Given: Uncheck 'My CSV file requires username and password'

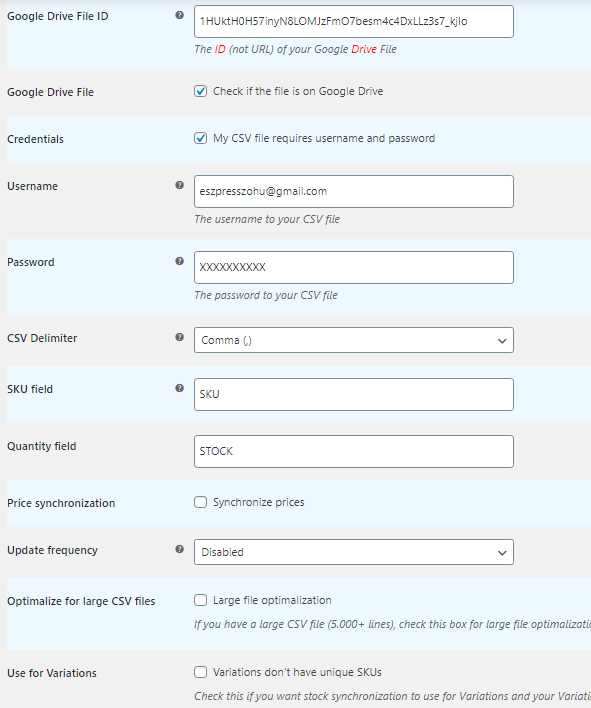Looking at the screenshot, I should [200, 138].
